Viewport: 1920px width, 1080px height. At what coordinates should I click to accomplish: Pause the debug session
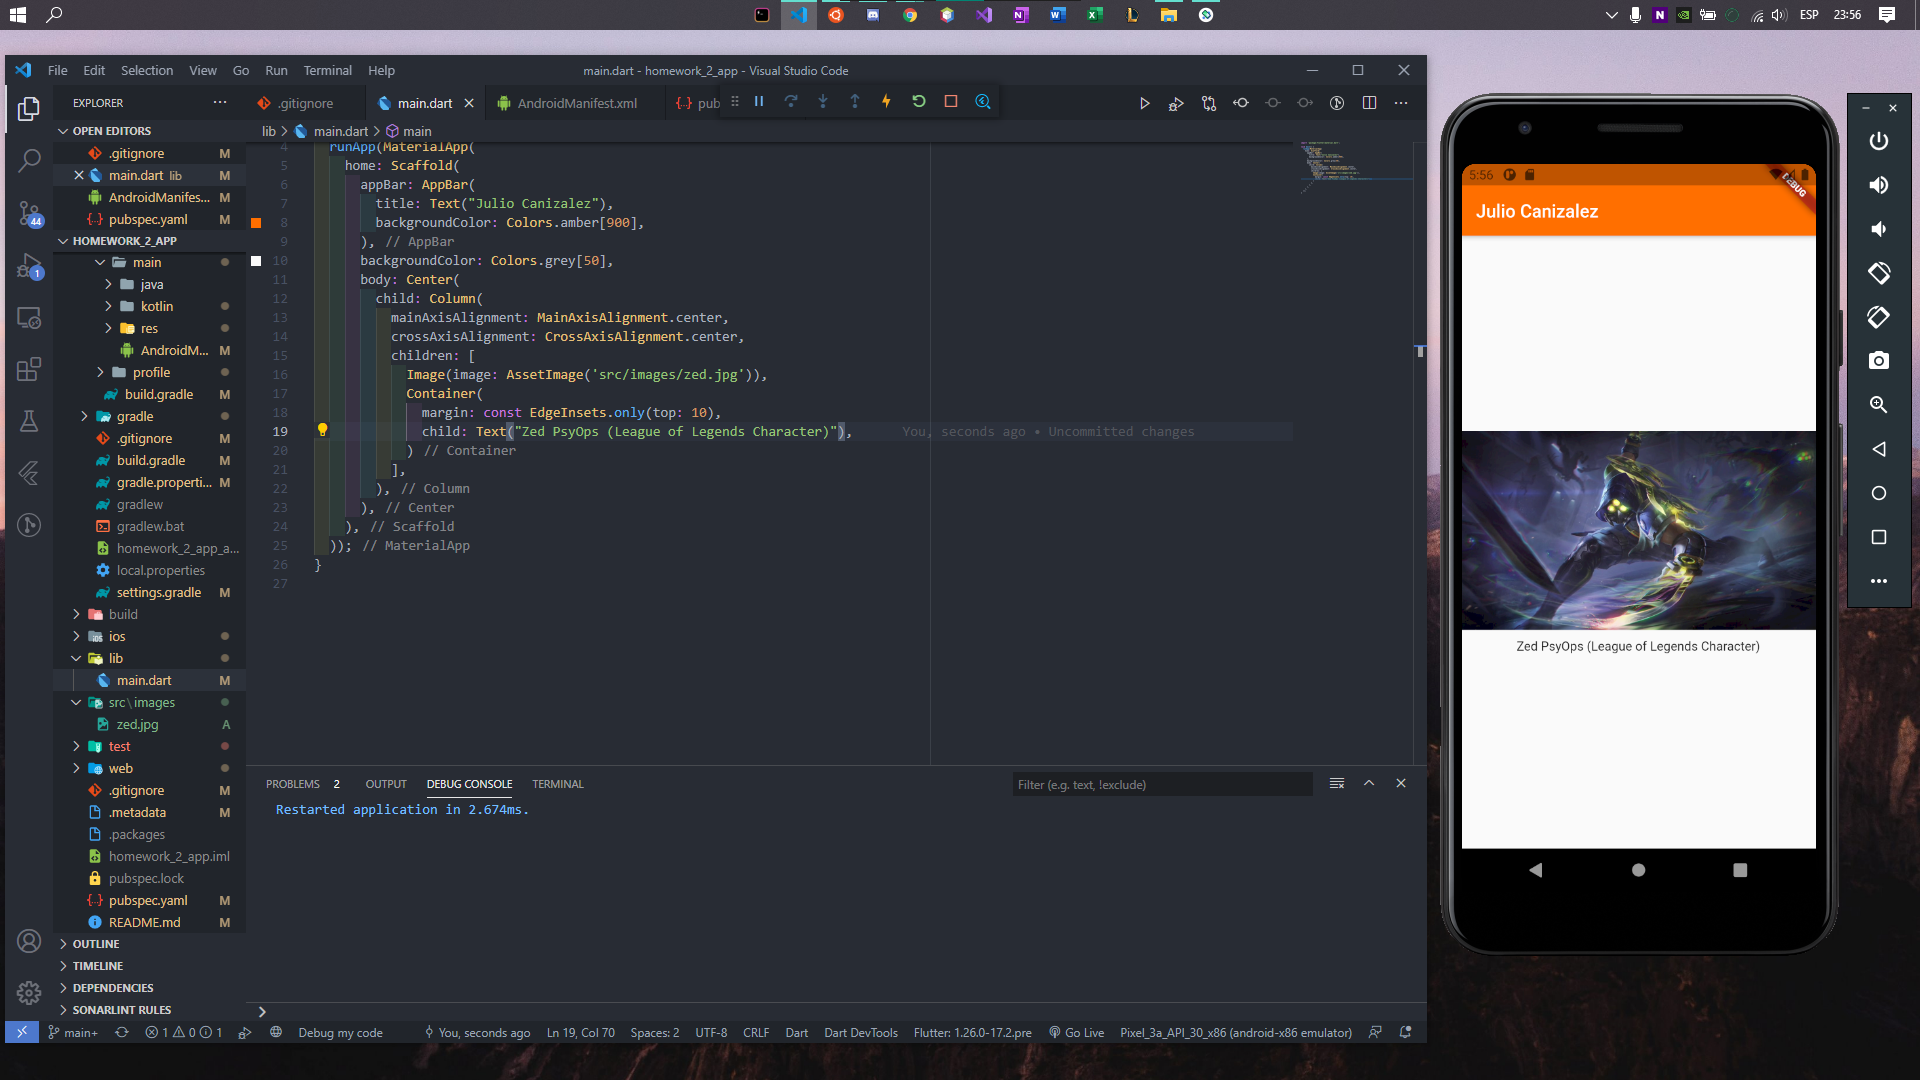pyautogui.click(x=759, y=102)
